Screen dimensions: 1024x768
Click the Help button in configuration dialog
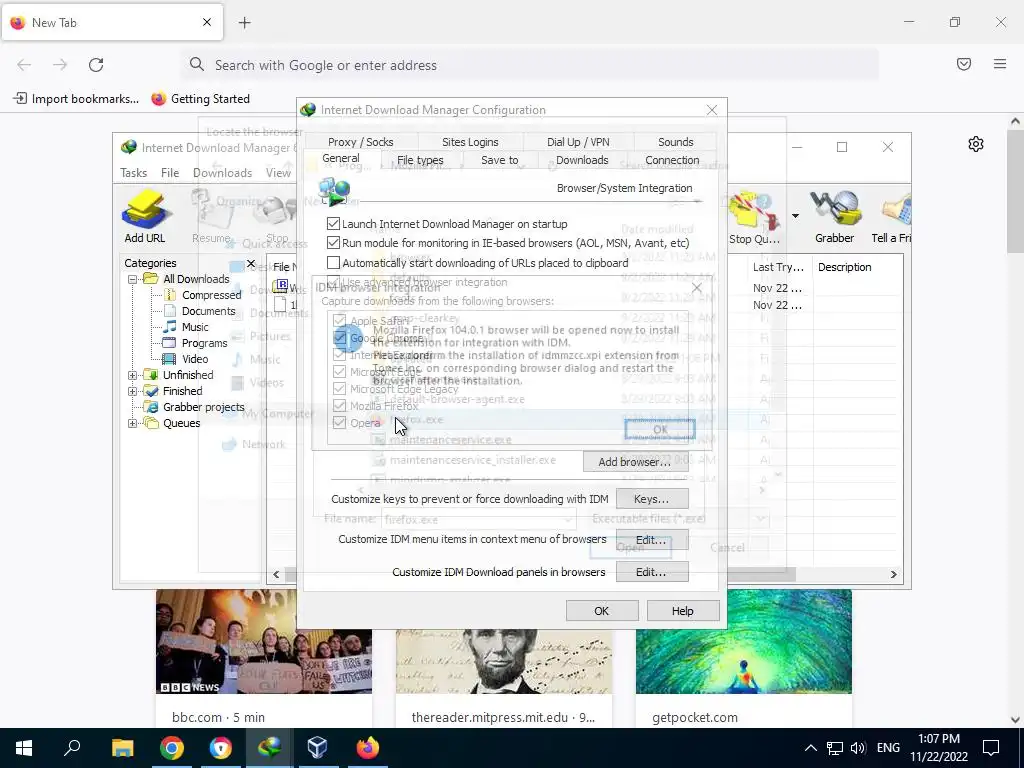pyautogui.click(x=682, y=611)
